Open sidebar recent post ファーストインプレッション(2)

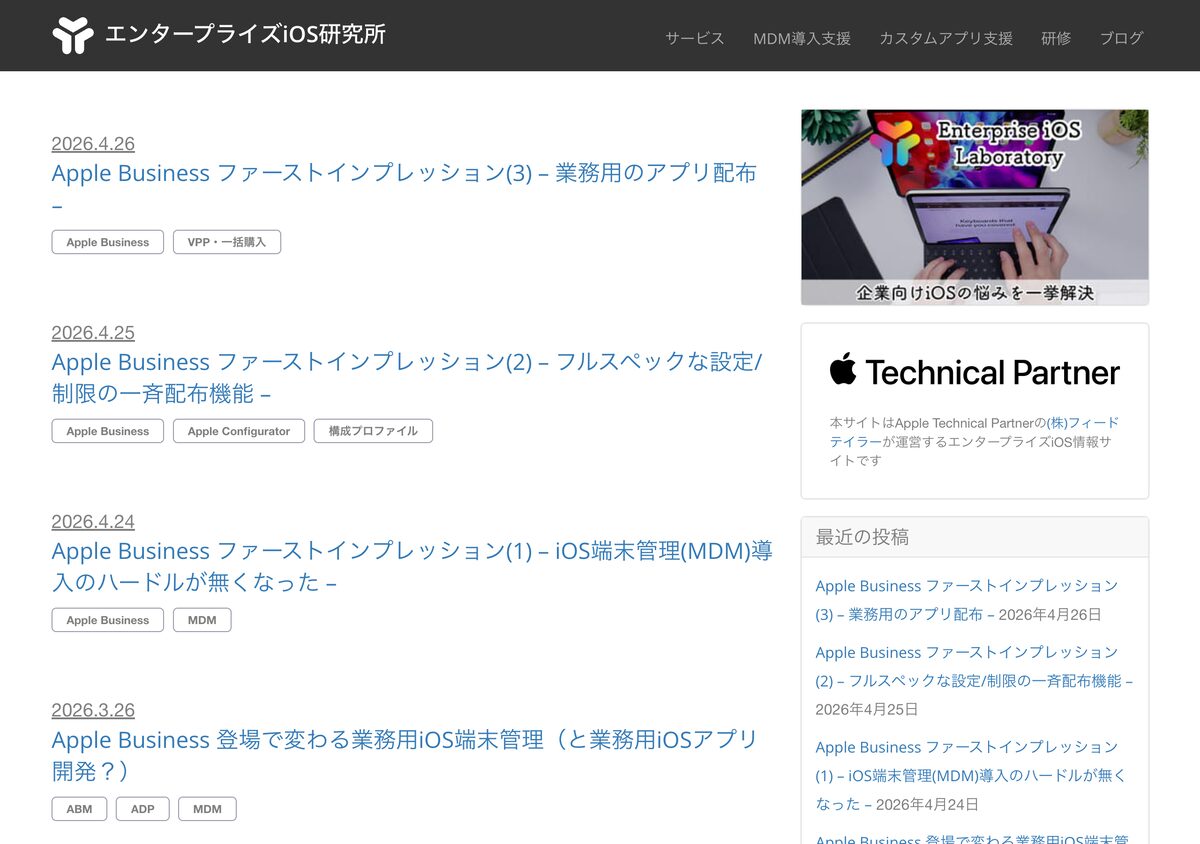(x=974, y=666)
